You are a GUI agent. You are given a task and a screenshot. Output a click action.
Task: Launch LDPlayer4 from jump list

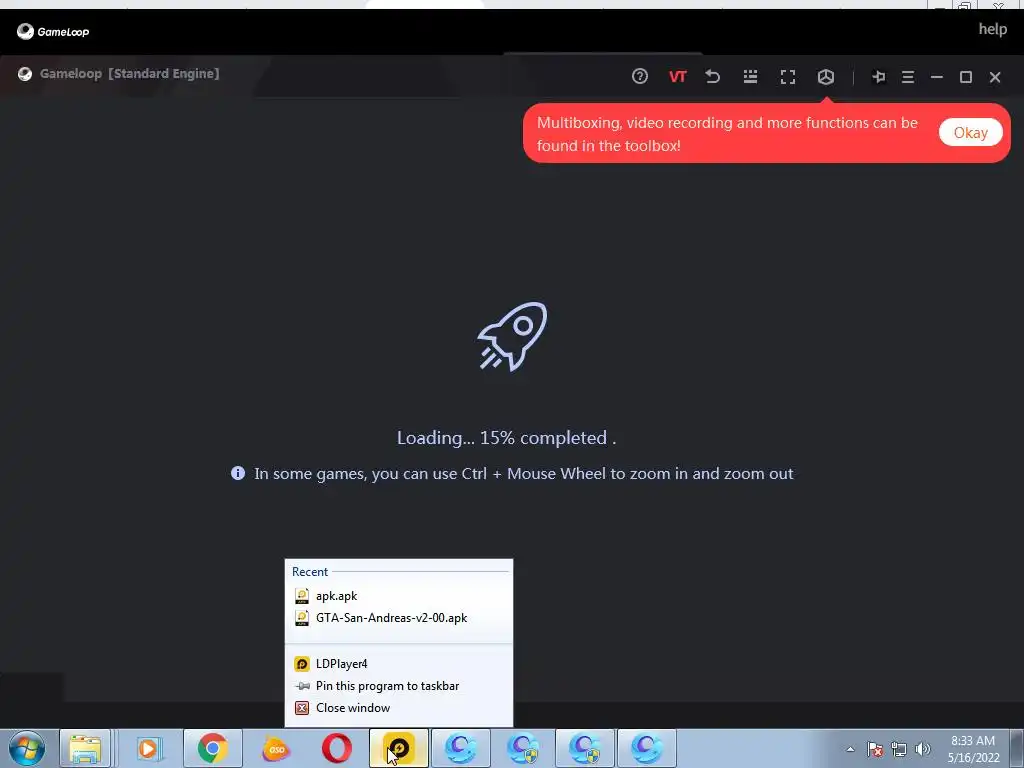[x=398, y=664]
